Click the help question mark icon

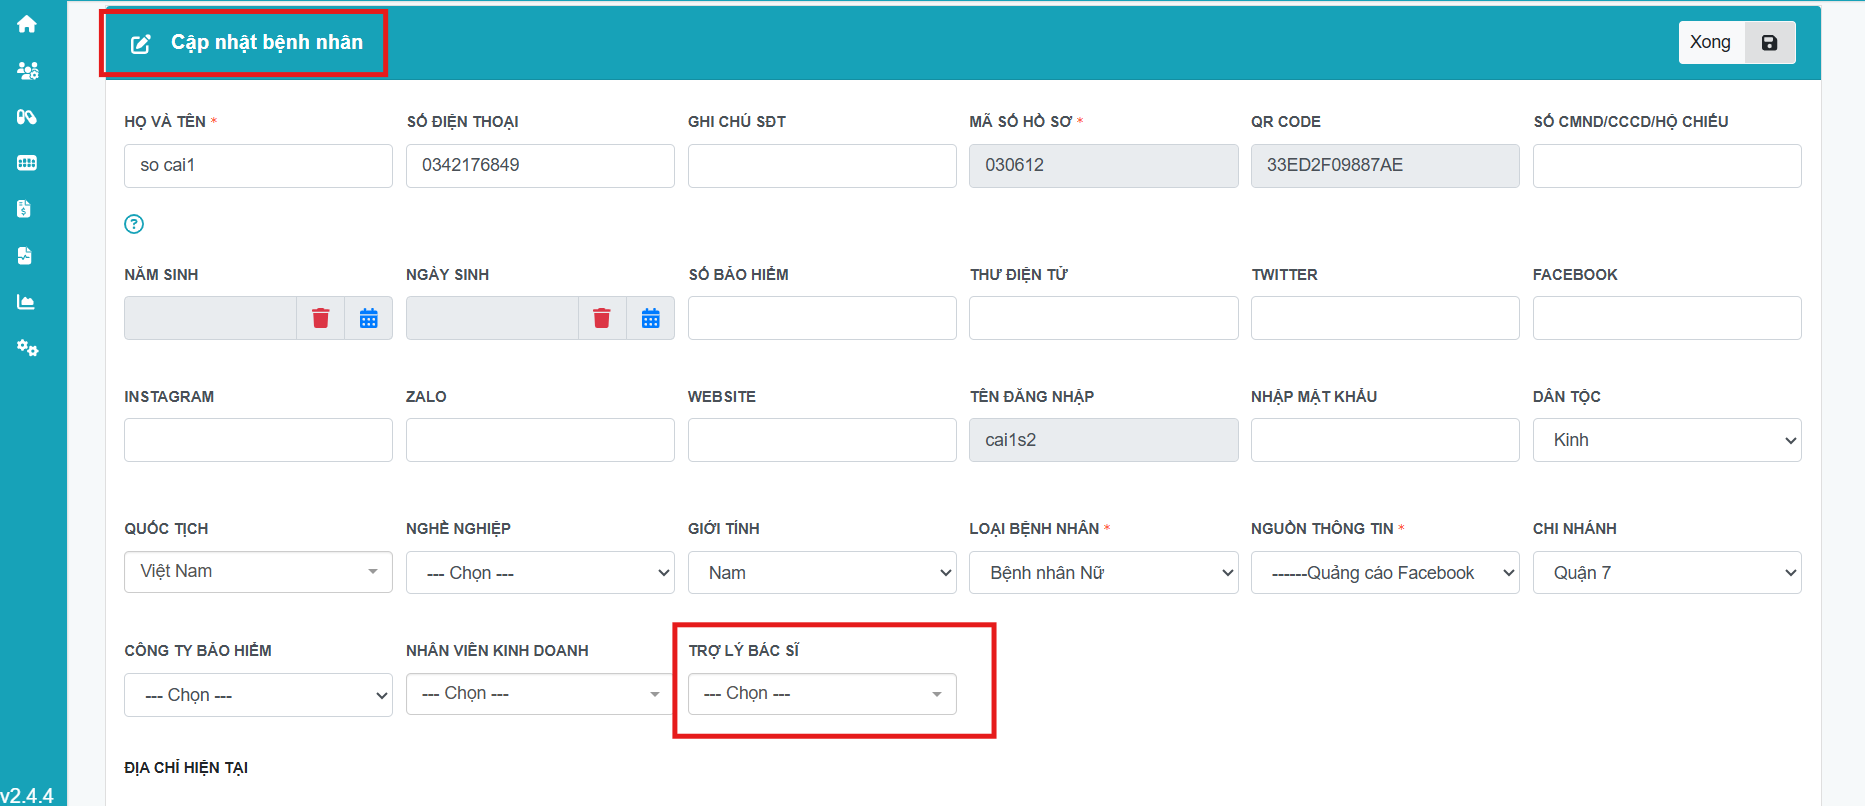coord(134,224)
